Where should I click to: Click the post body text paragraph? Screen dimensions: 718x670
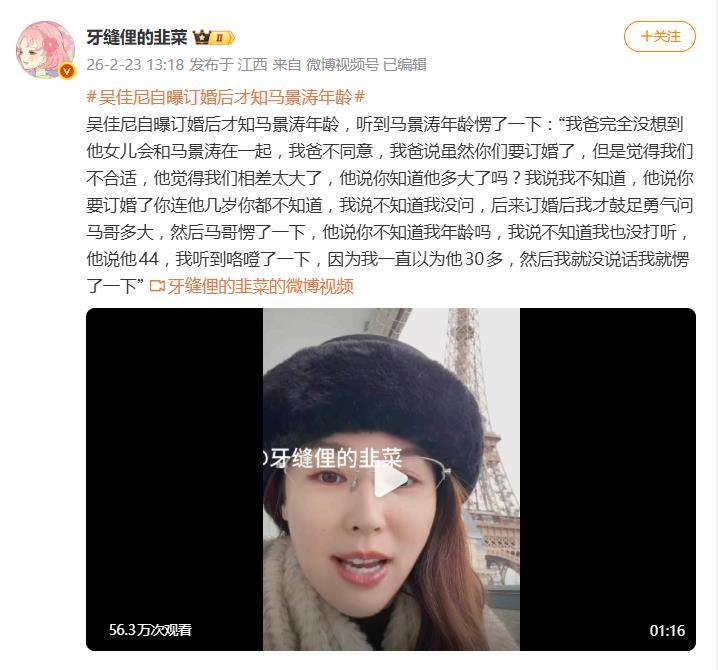390,205
